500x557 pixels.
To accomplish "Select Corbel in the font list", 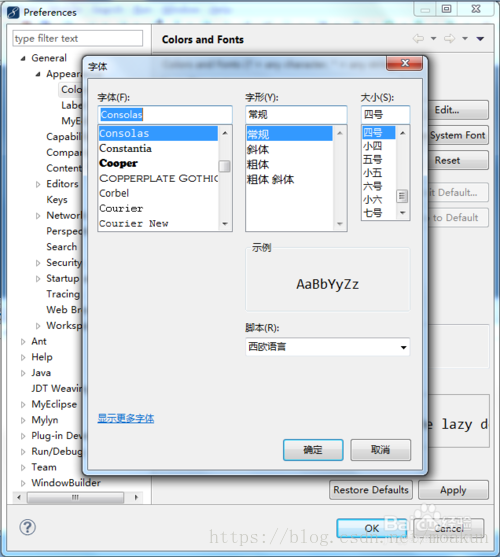I will [x=158, y=193].
